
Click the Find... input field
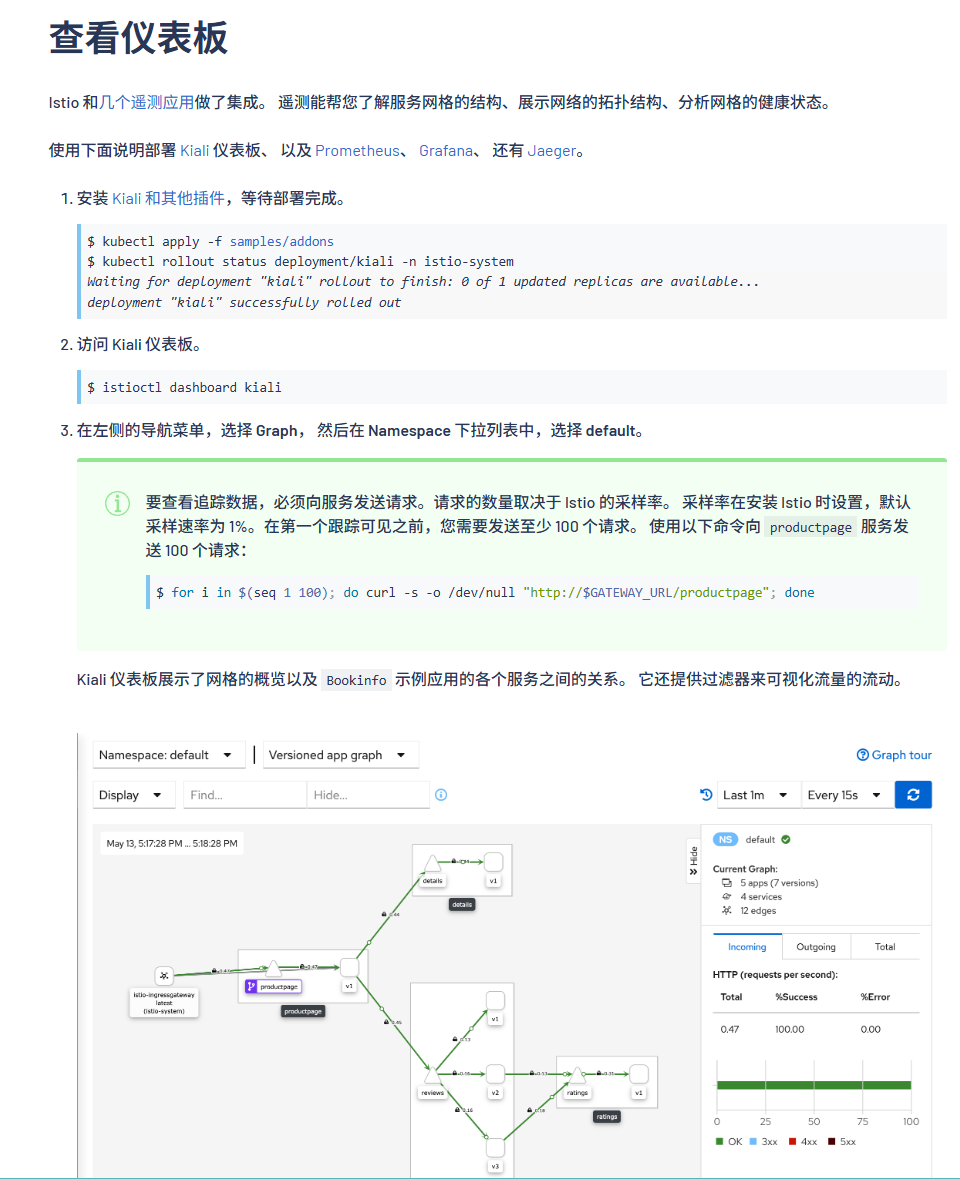tap(245, 795)
